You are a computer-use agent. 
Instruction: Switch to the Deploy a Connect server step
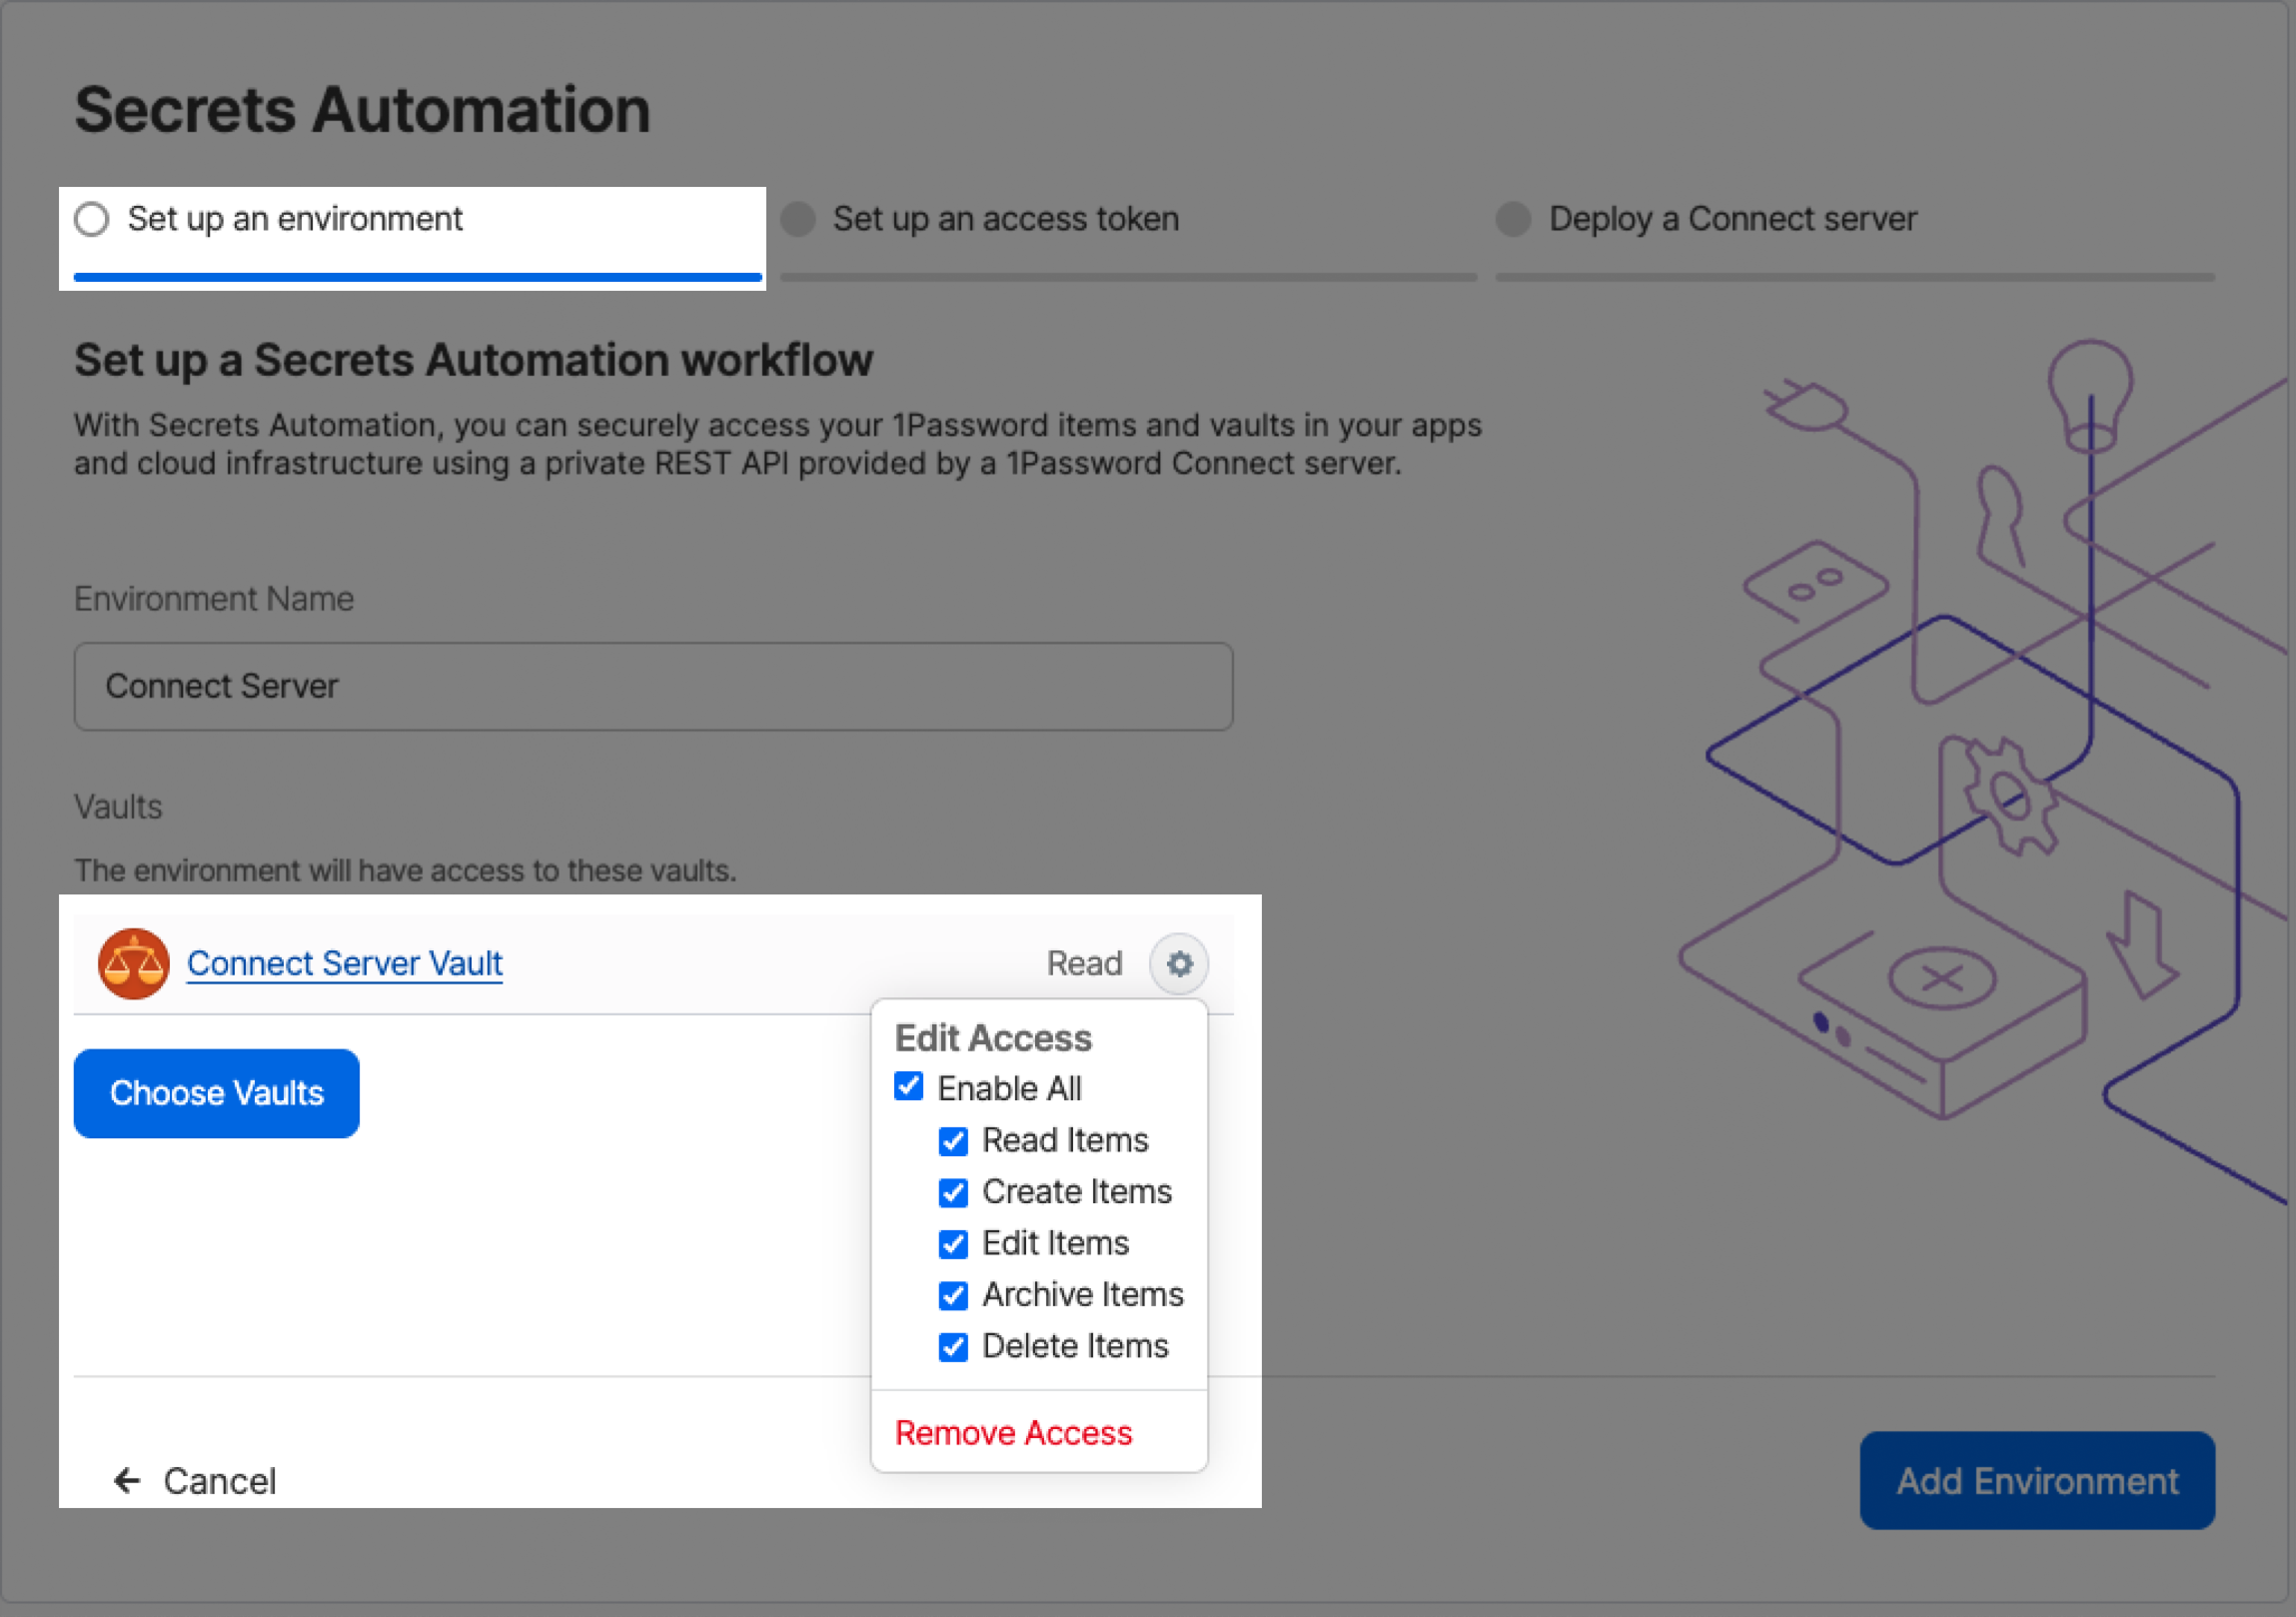1731,219
